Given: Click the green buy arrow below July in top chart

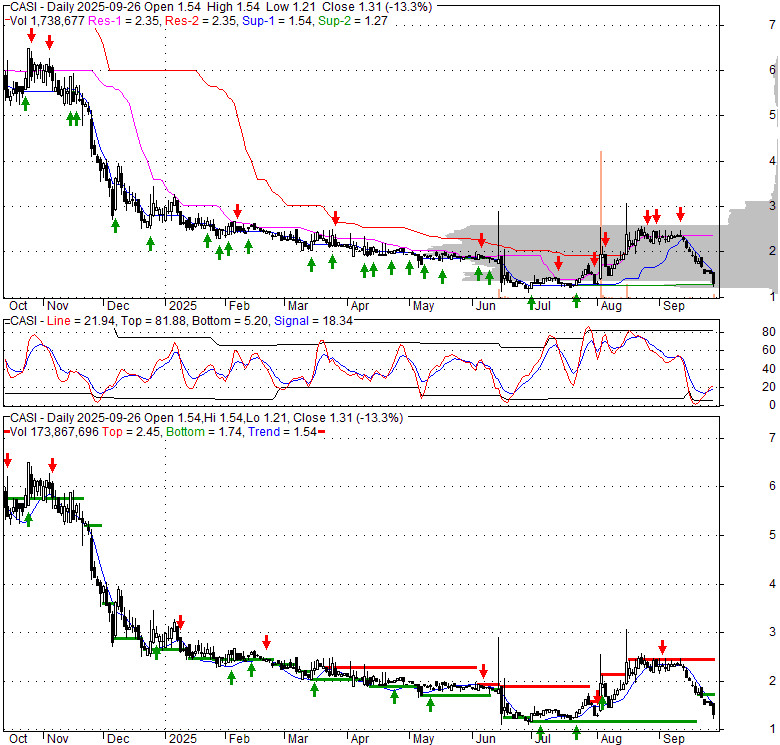Looking at the screenshot, I should pos(531,302).
